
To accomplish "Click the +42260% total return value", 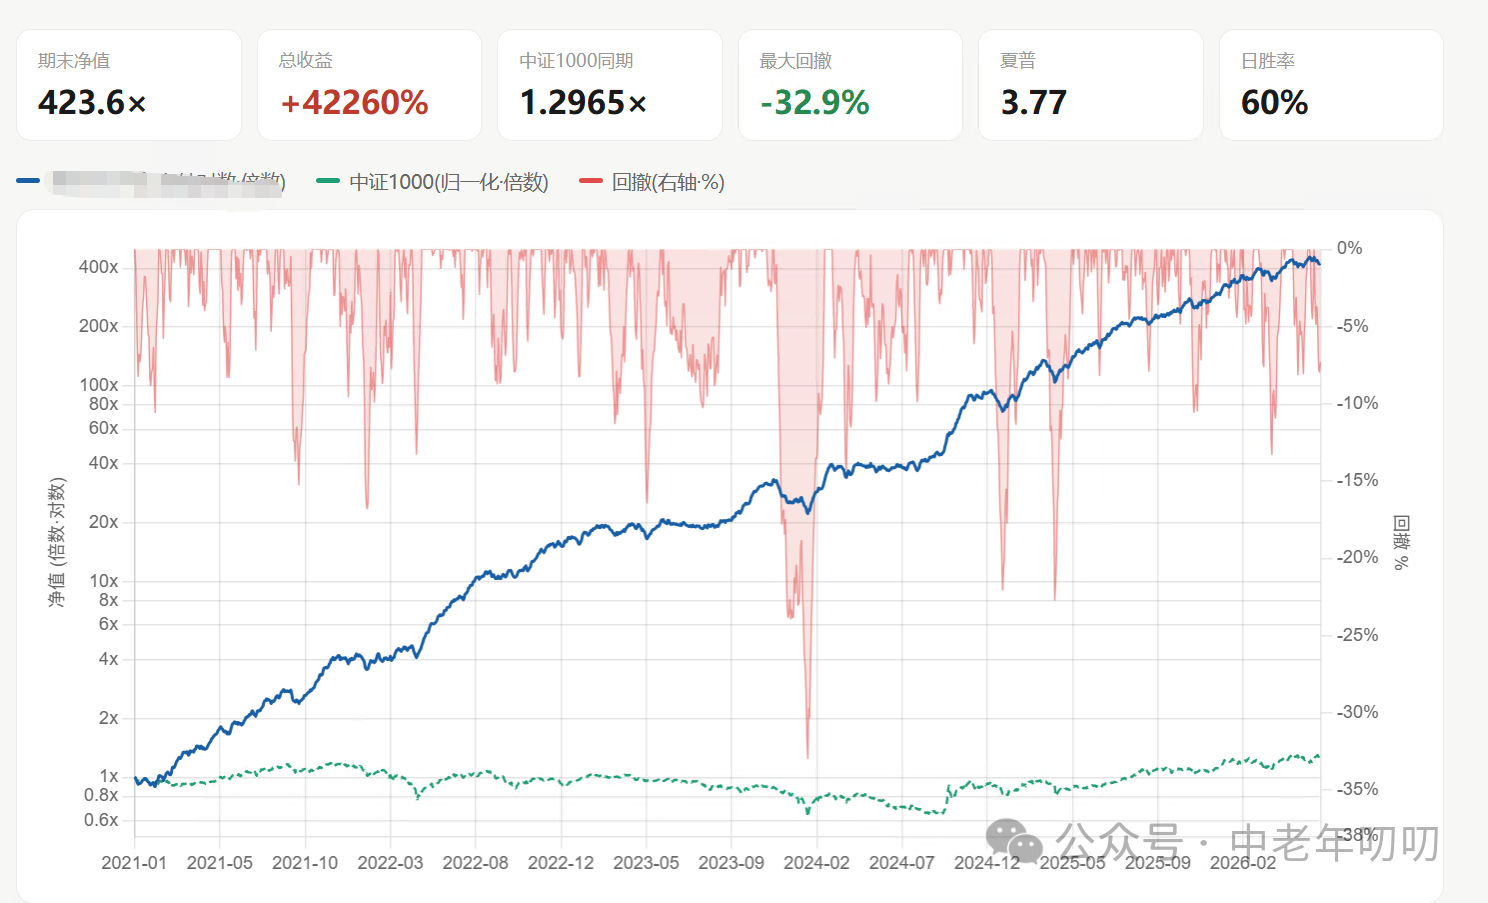I will coord(354,102).
